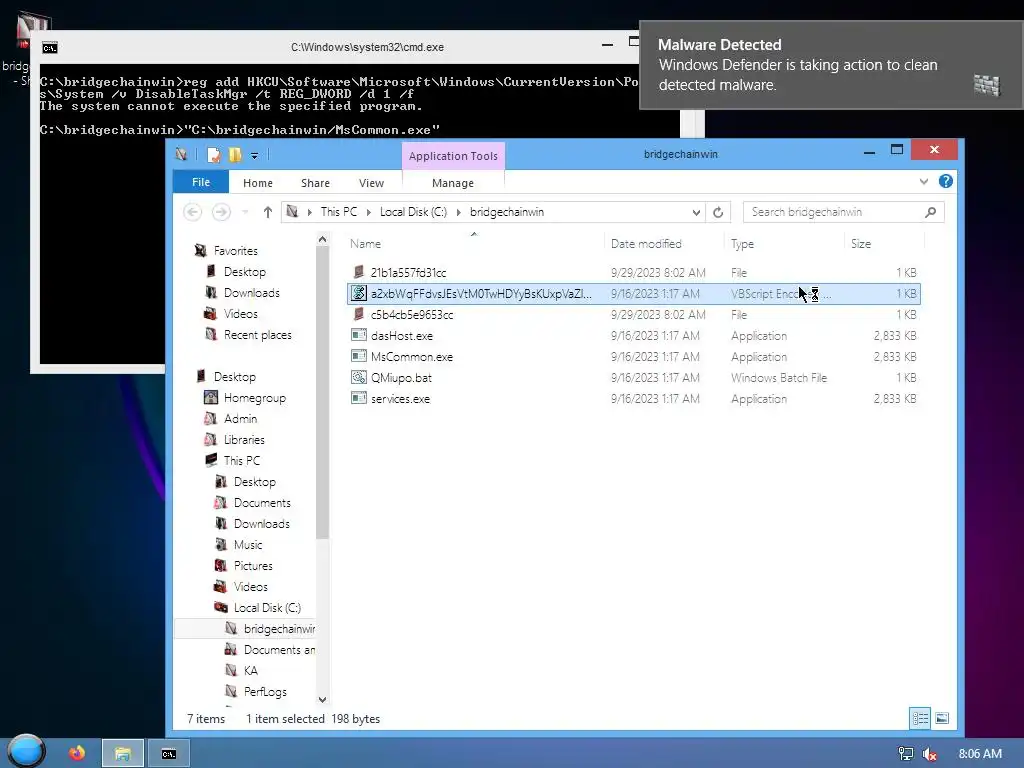The image size is (1024, 768).
Task: Click New Folder quick access icon
Action: point(235,155)
